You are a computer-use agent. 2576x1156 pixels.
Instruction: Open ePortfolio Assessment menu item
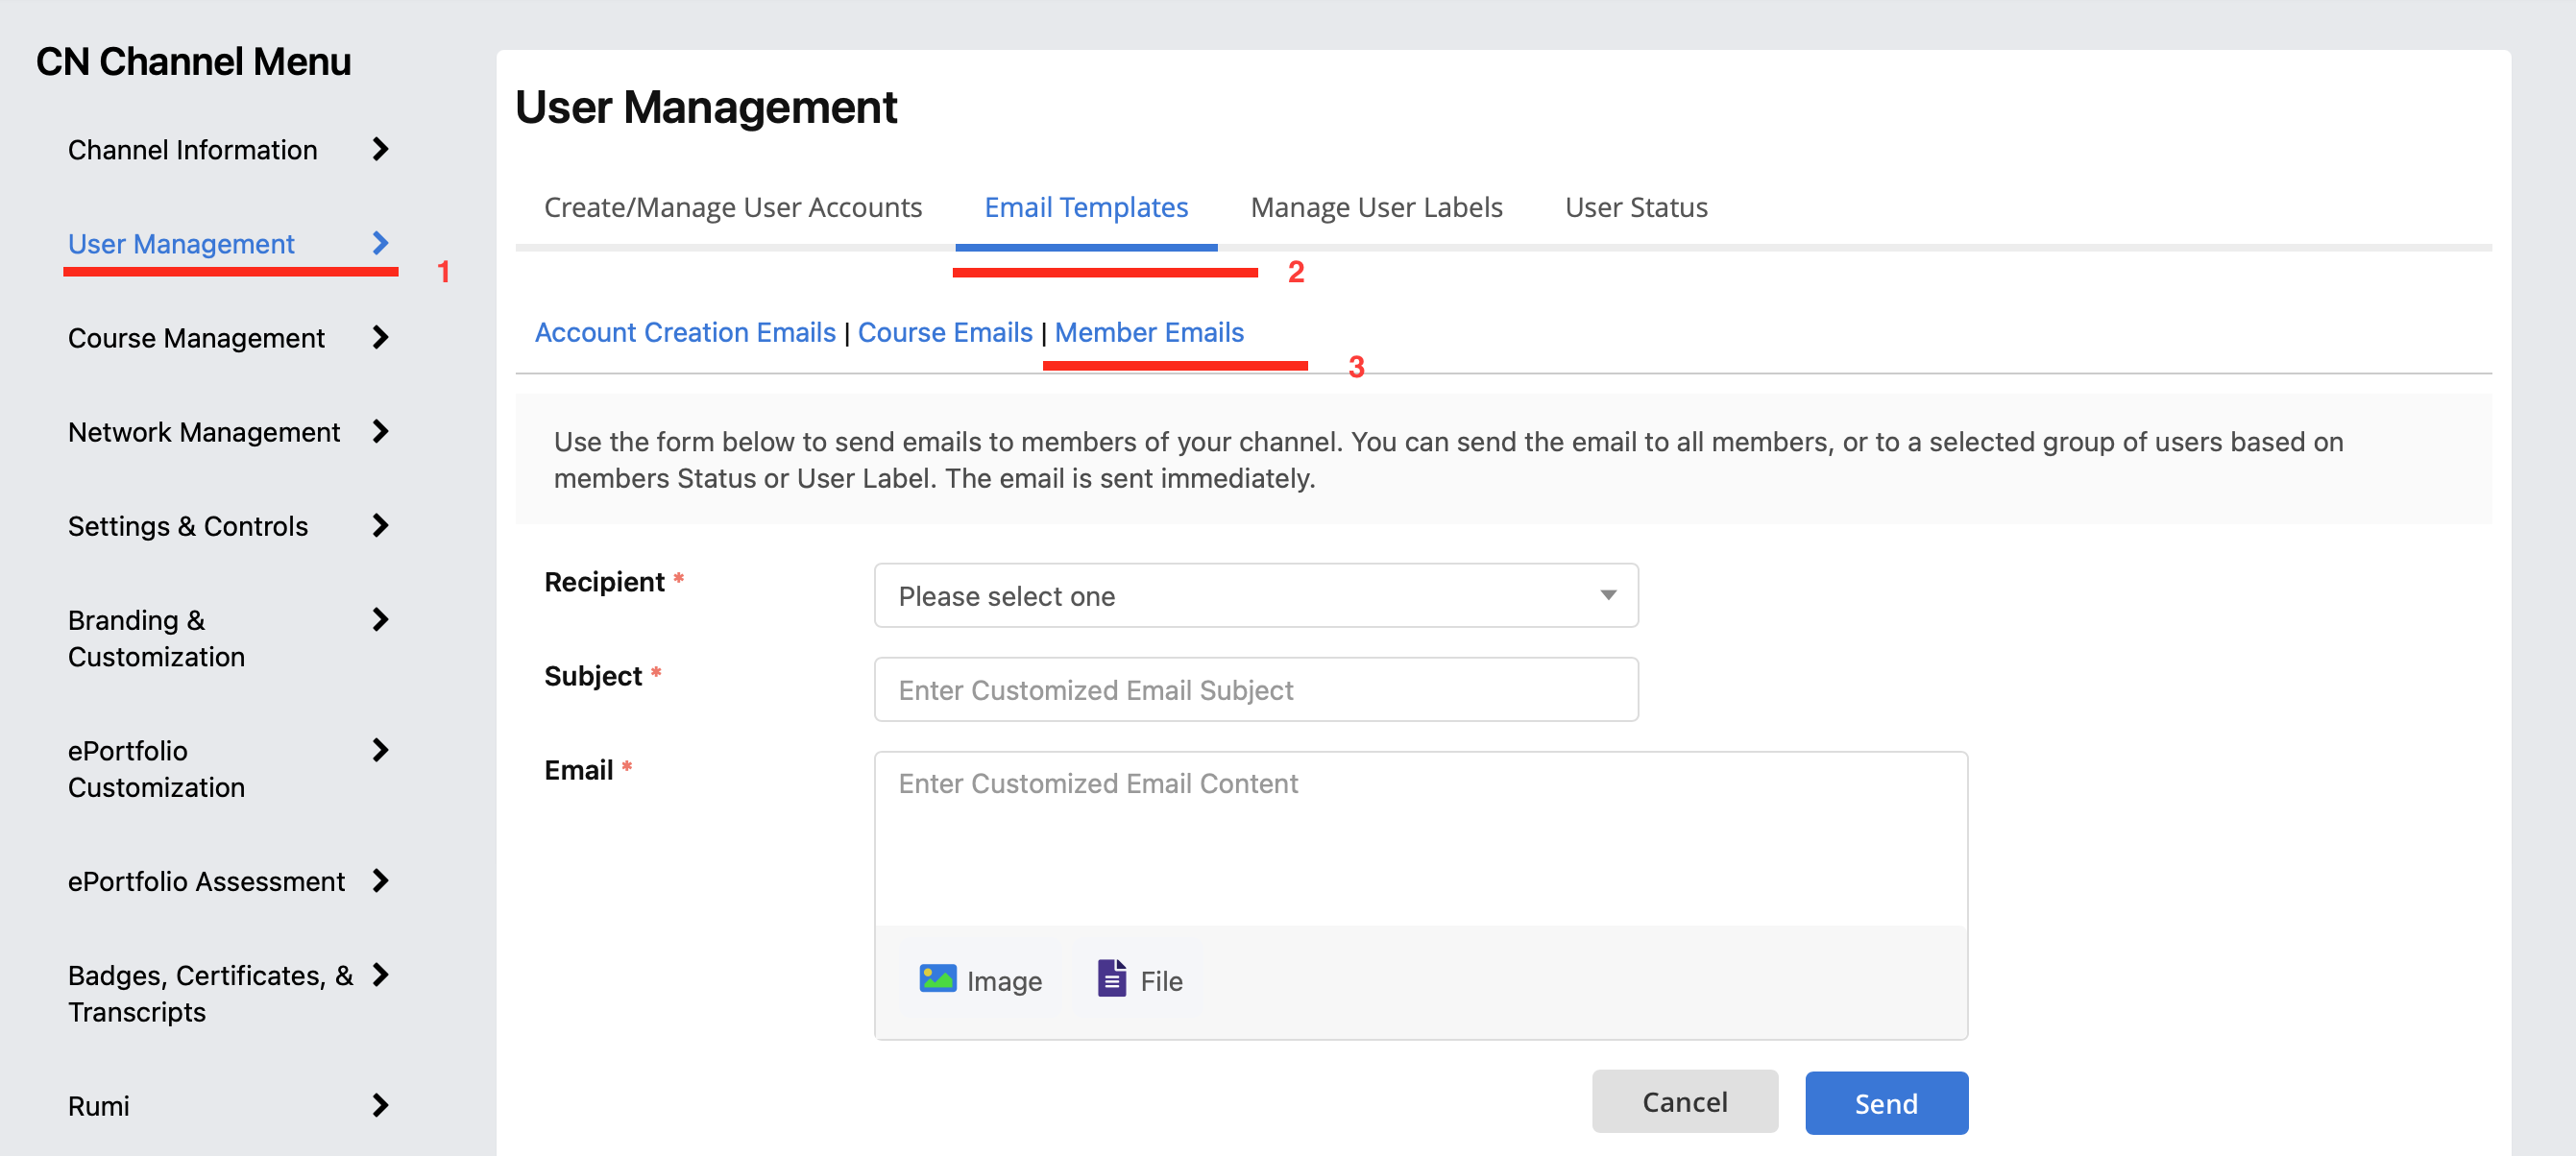(206, 882)
